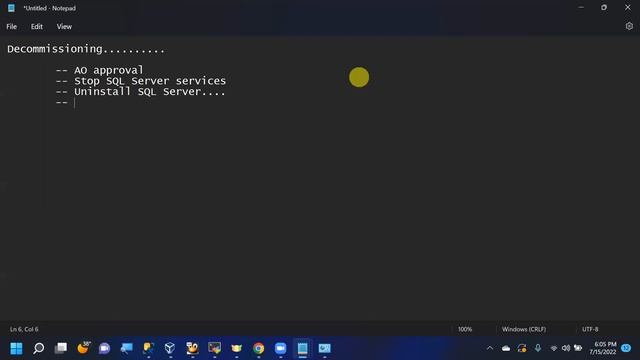
Task: Open the Edit menu
Action: pyautogui.click(x=37, y=27)
